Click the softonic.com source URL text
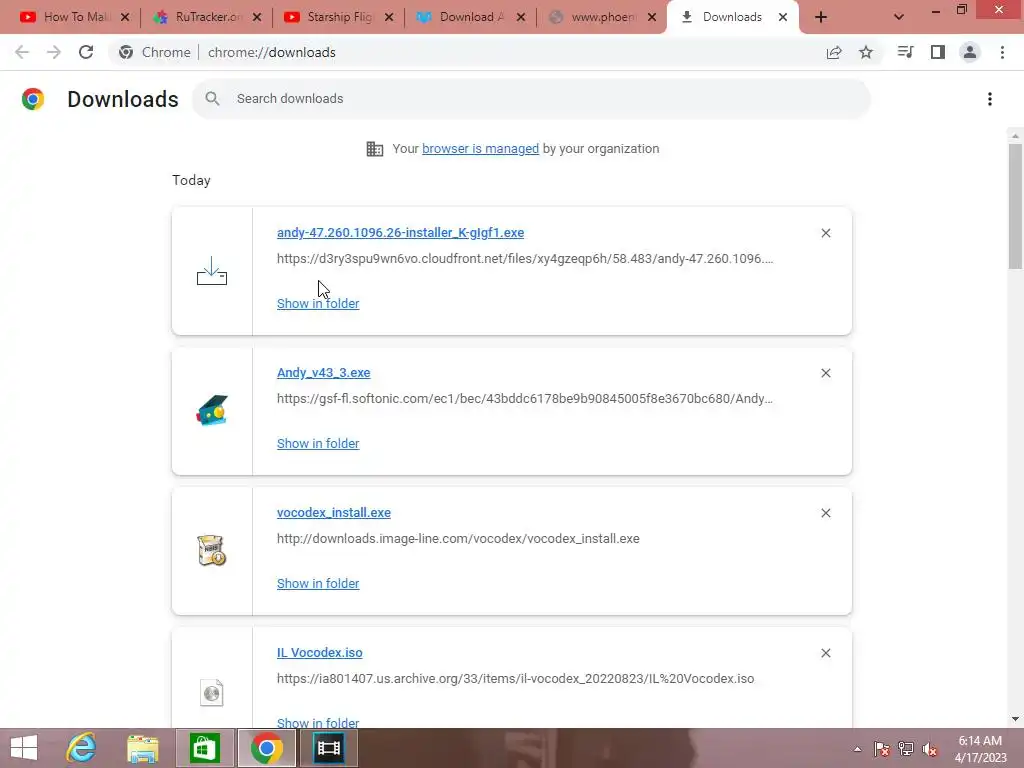This screenshot has height=768, width=1024. pyautogui.click(x=525, y=398)
